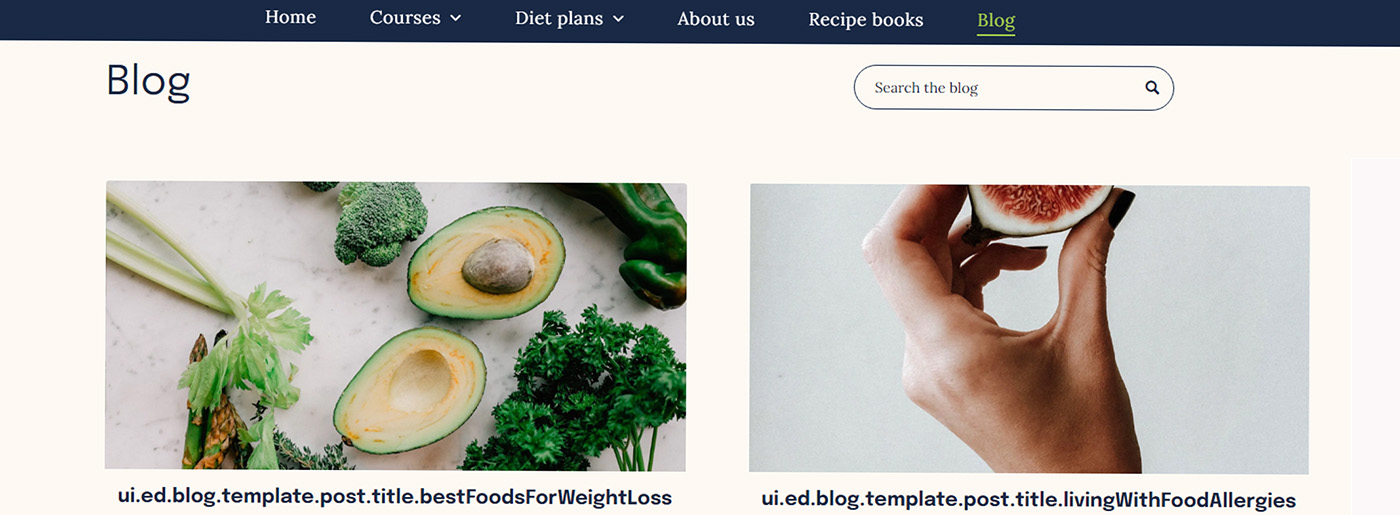Open the Diet plans menu label
This screenshot has width=1400, height=515.
560,19
